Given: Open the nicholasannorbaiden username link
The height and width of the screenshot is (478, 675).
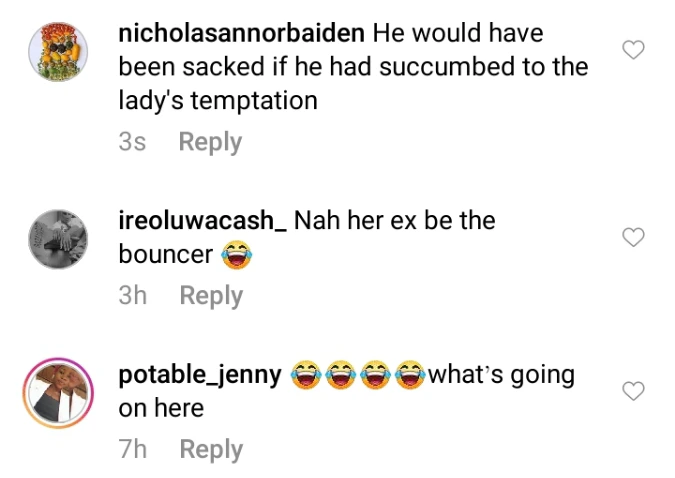Looking at the screenshot, I should (x=242, y=33).
